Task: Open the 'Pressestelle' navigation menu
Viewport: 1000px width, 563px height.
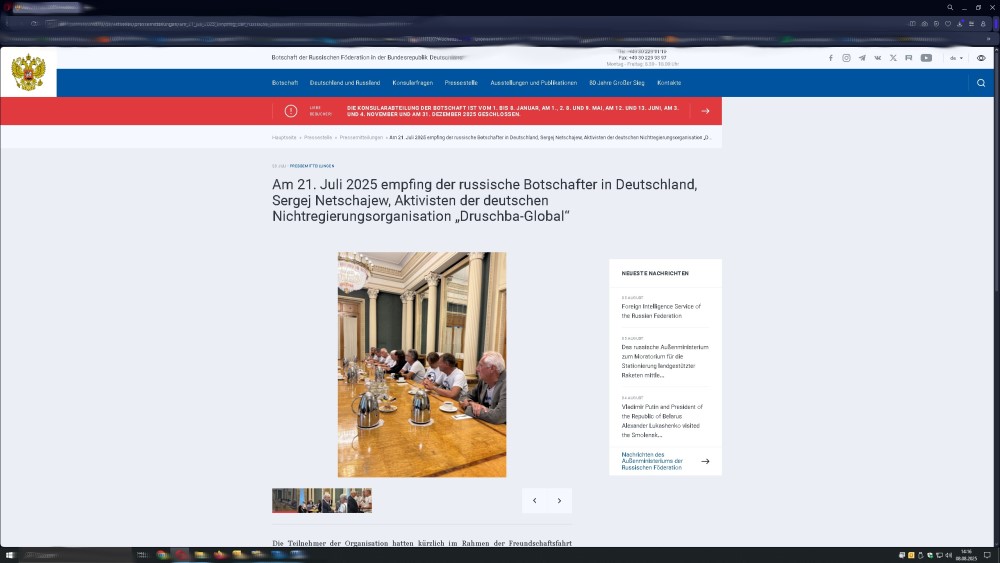Action: click(461, 83)
